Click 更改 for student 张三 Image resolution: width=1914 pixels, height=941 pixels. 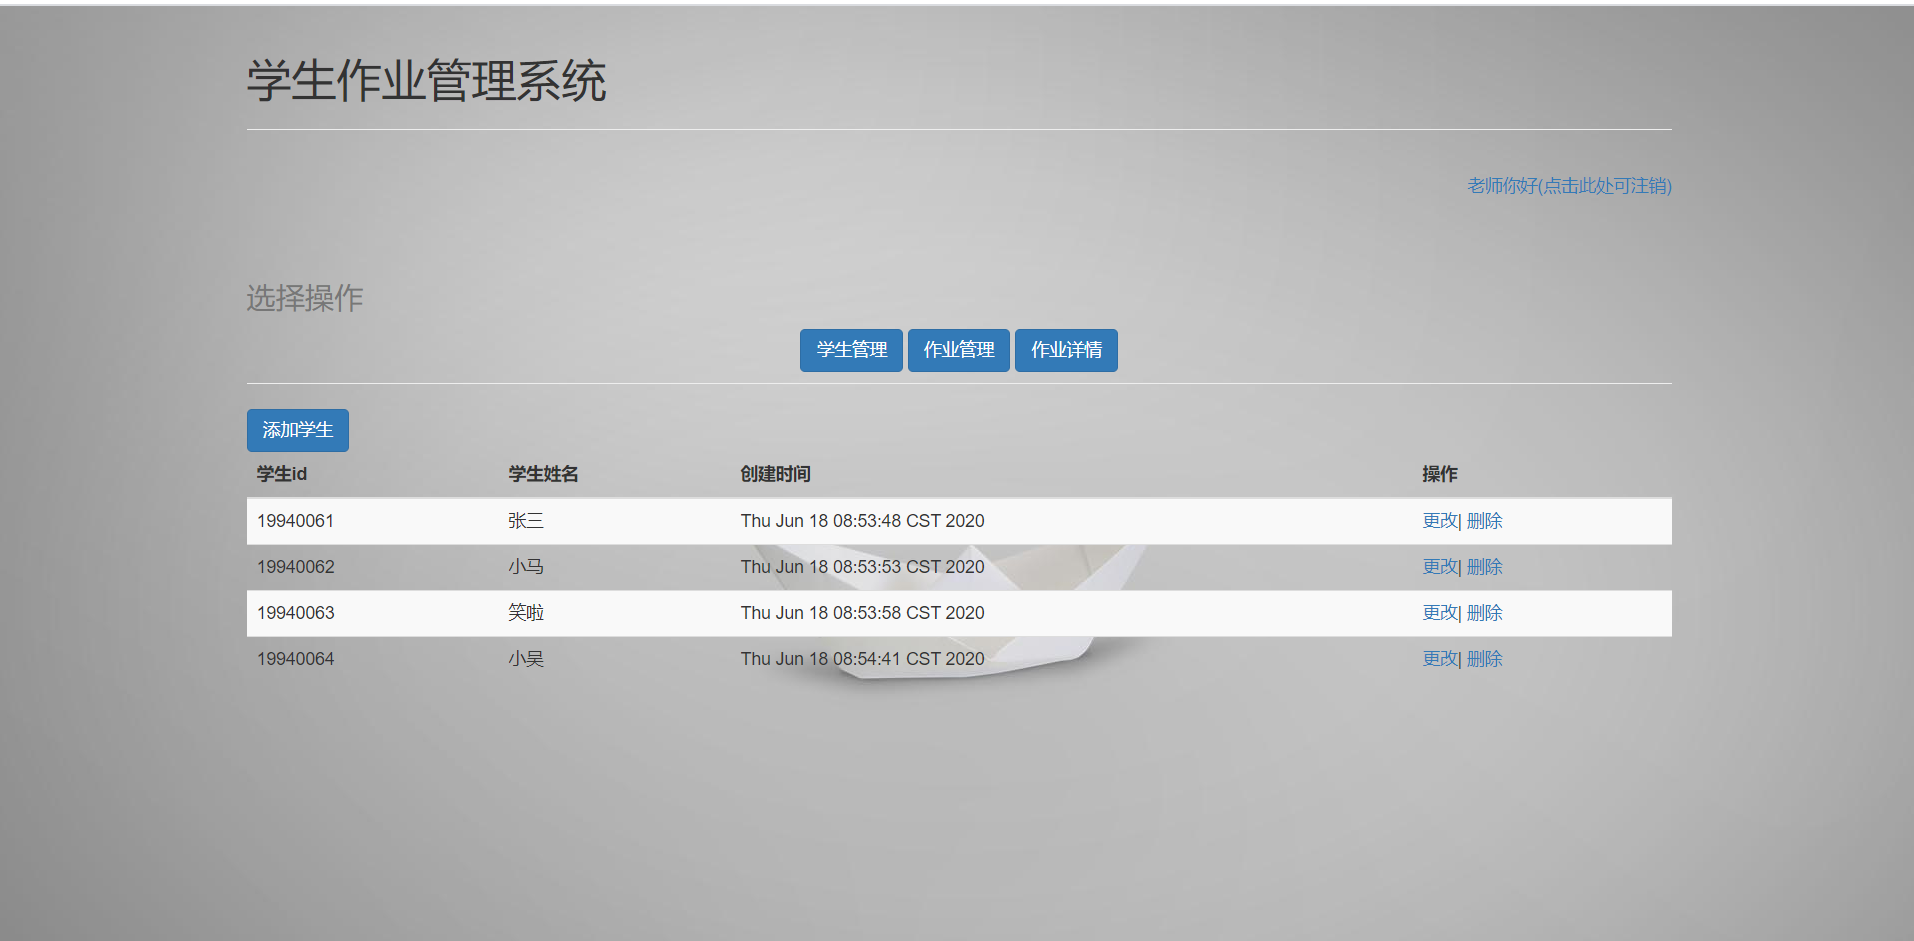pyautogui.click(x=1440, y=521)
